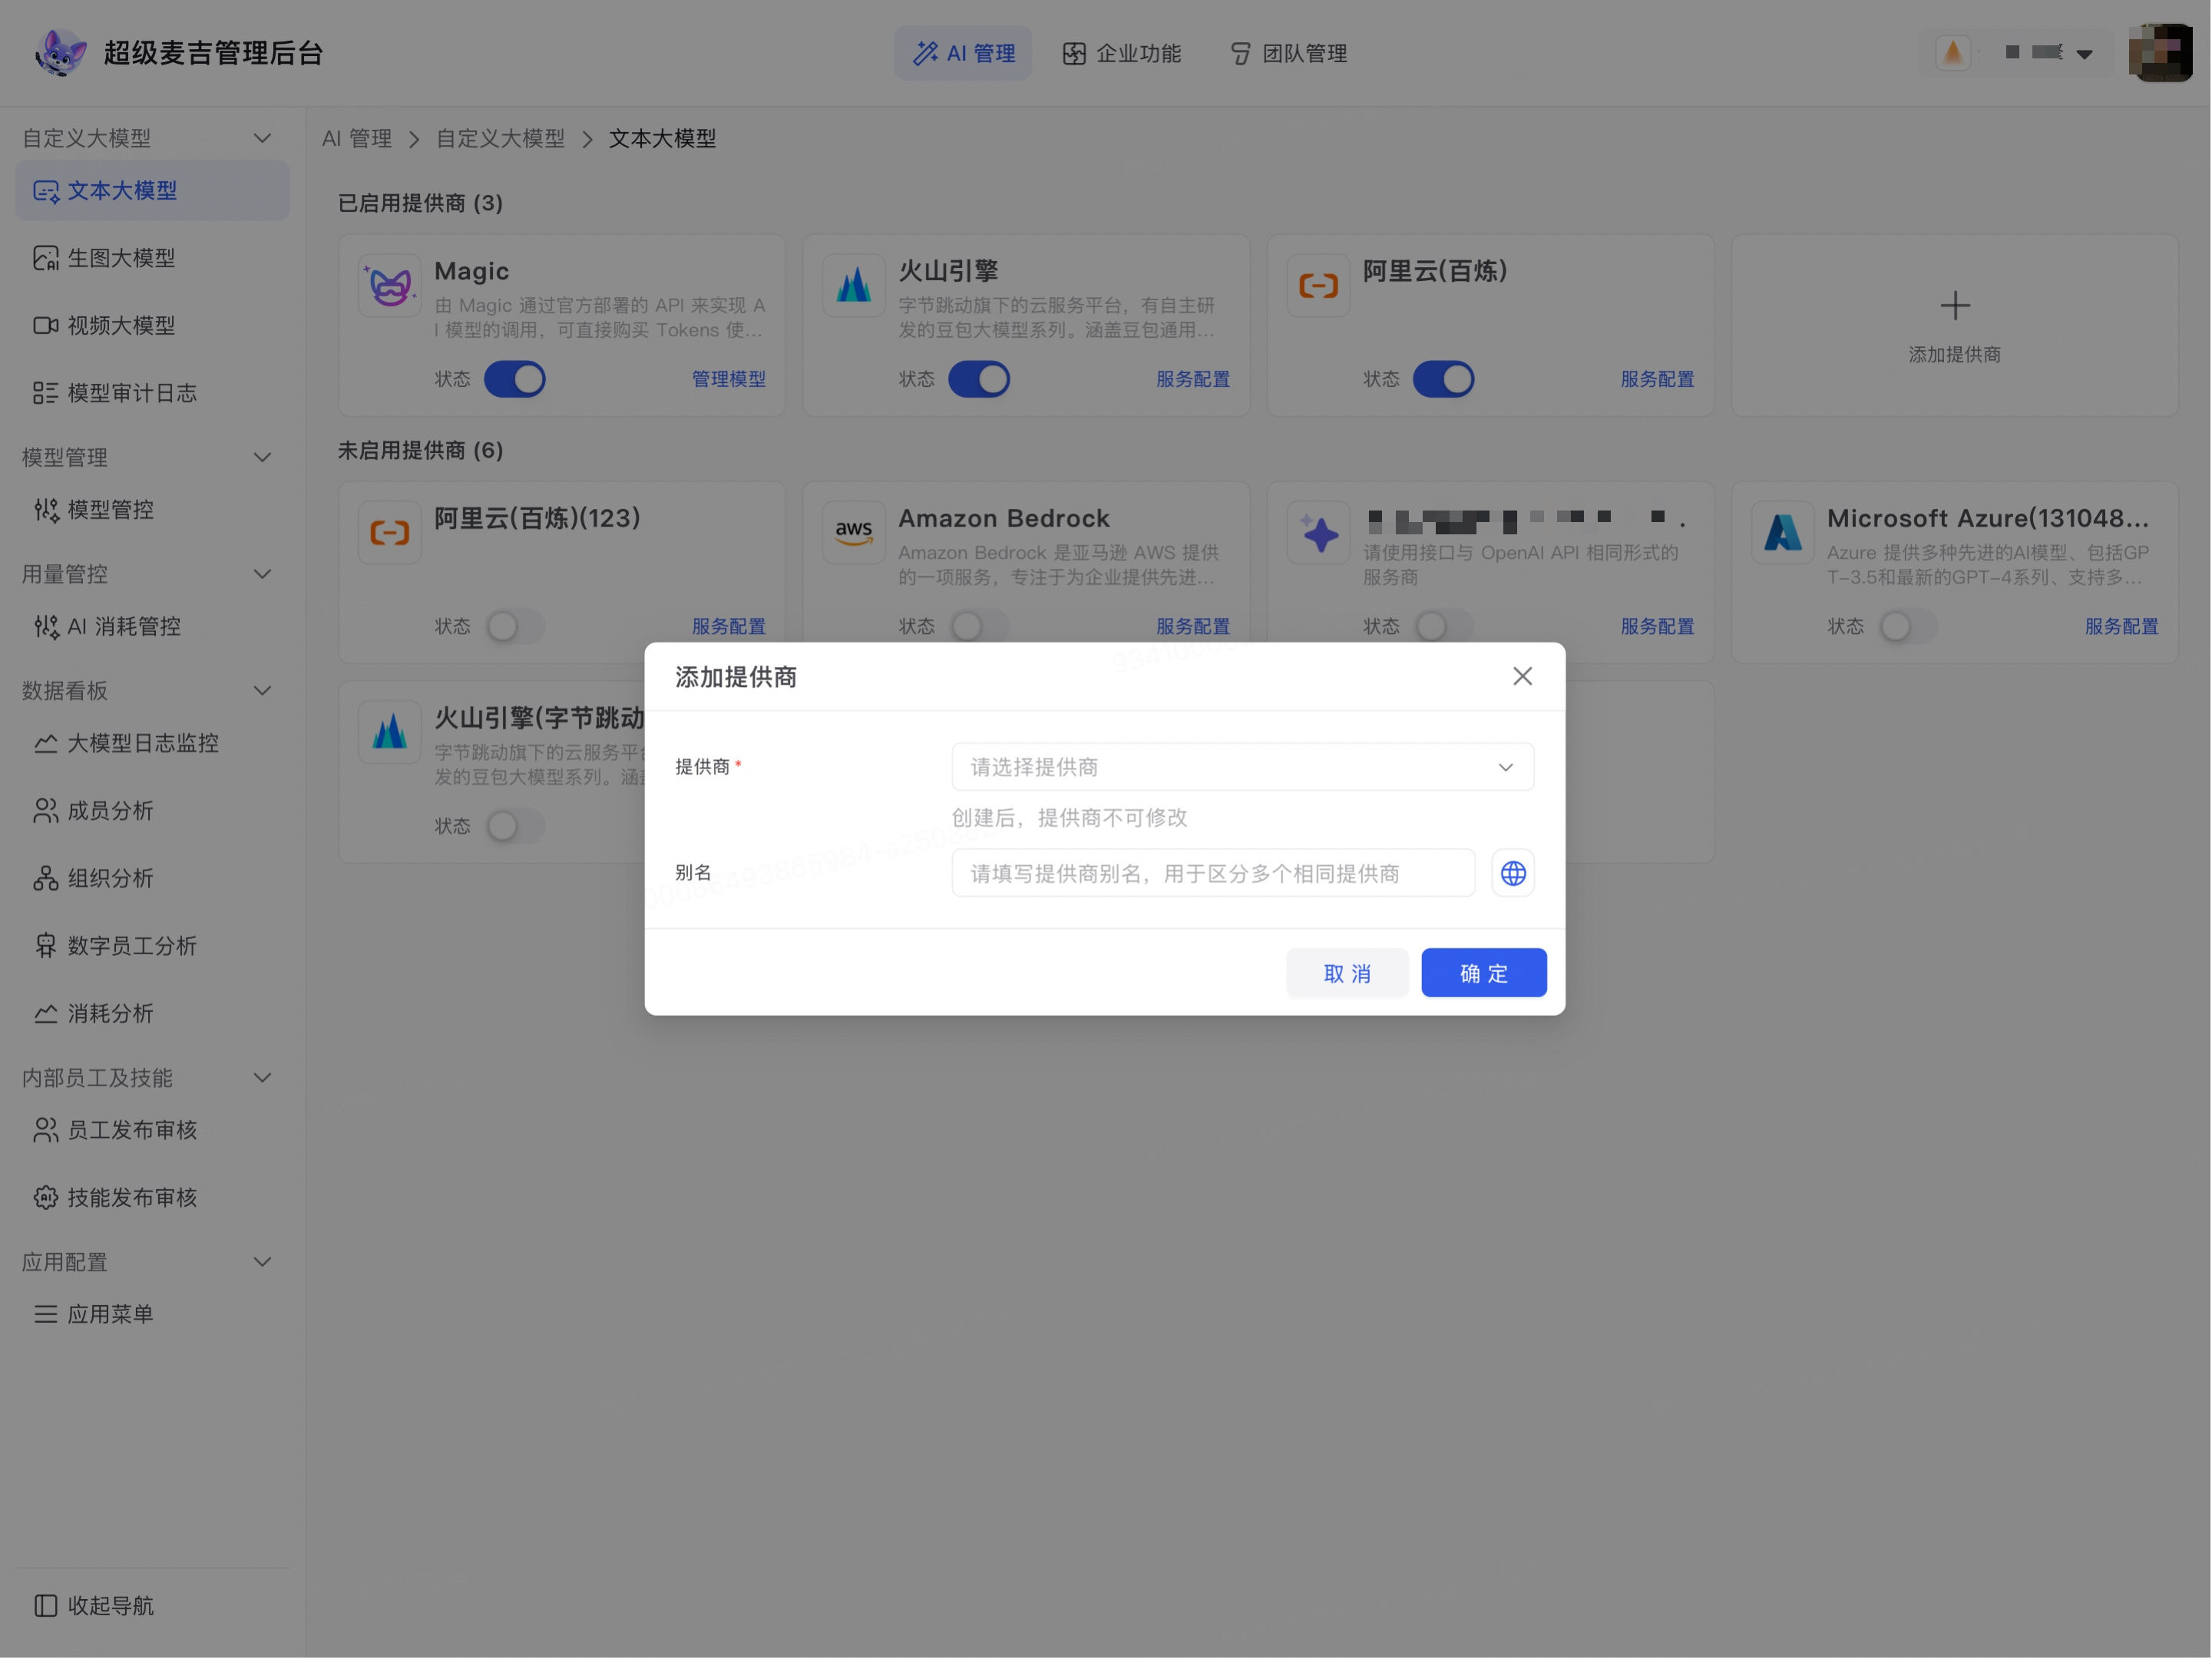Click 取消 in the dialog
The image size is (2212, 1659).
pos(1347,974)
